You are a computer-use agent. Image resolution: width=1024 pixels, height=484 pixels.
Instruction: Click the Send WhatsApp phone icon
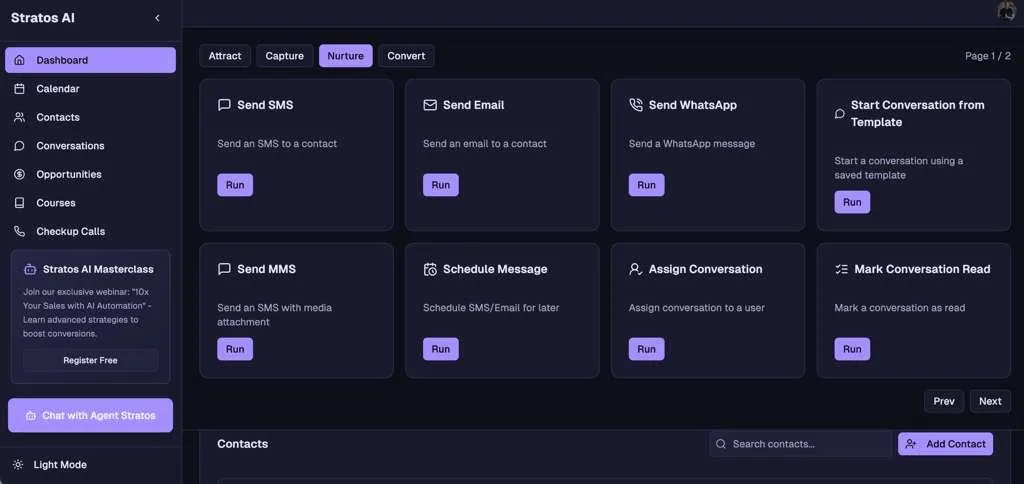pyautogui.click(x=635, y=105)
